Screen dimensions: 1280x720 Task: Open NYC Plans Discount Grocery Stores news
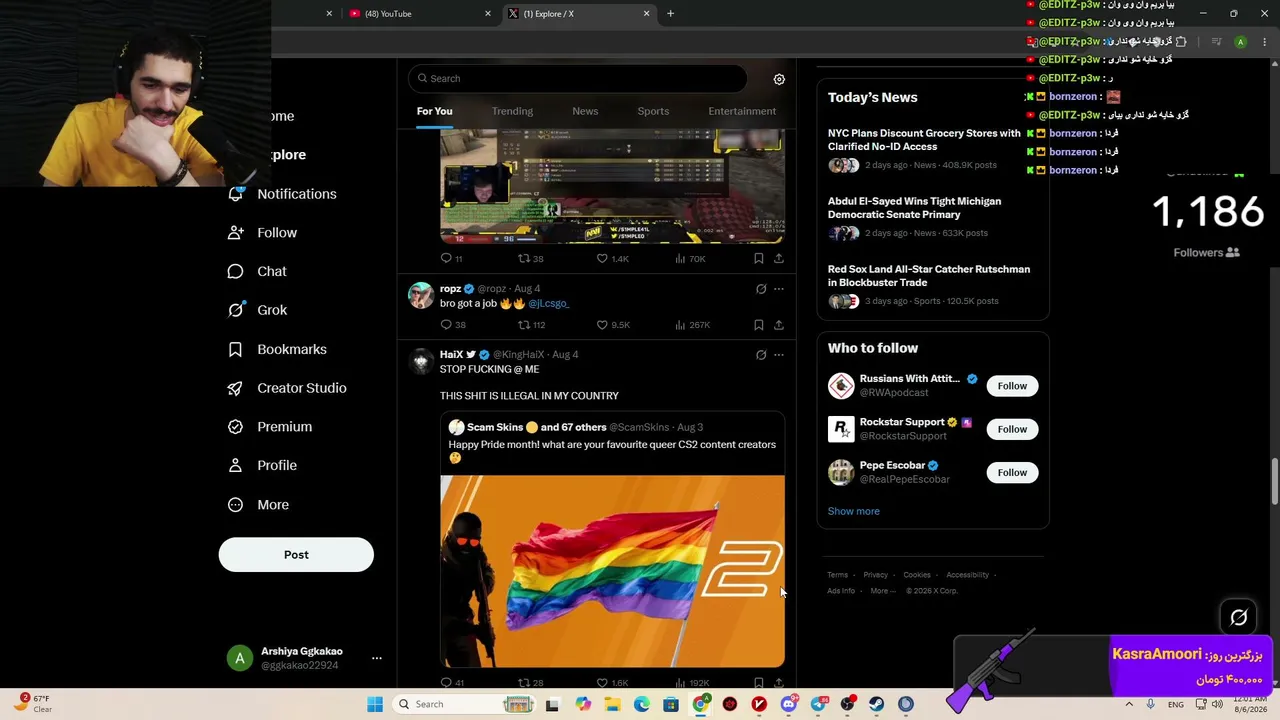click(x=924, y=140)
